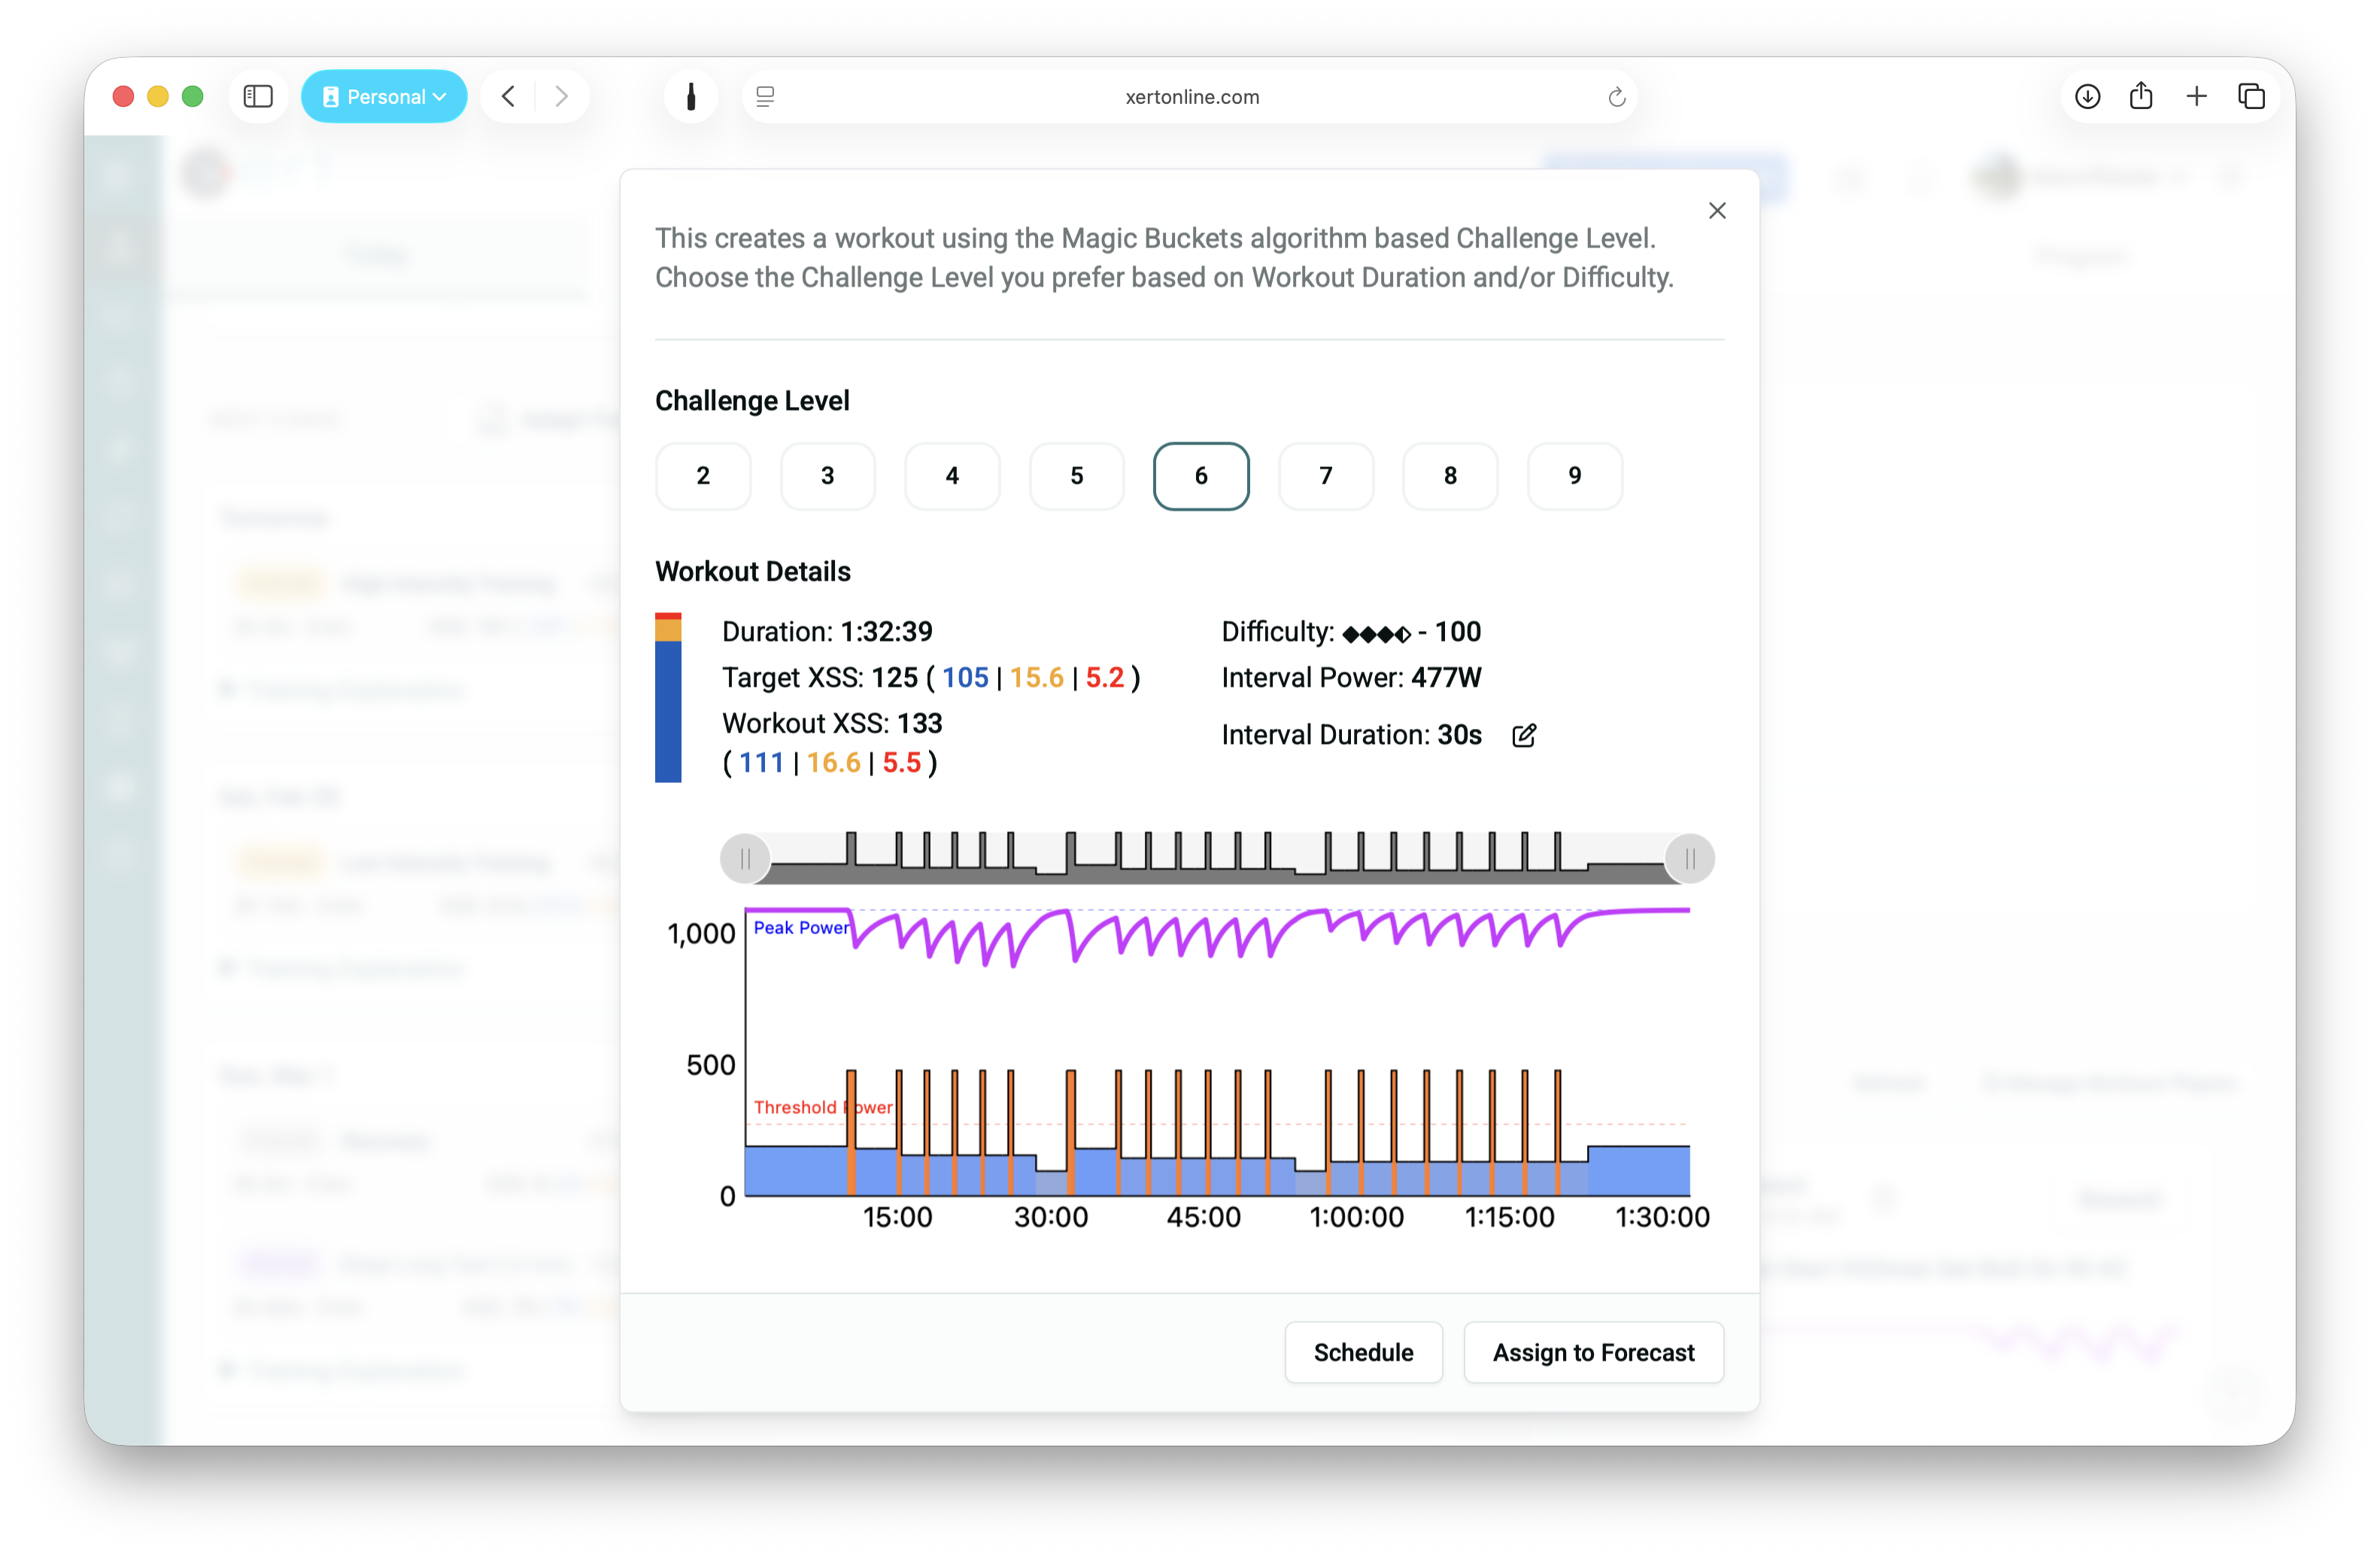Open the Personal profile dropdown

pyautogui.click(x=384, y=96)
